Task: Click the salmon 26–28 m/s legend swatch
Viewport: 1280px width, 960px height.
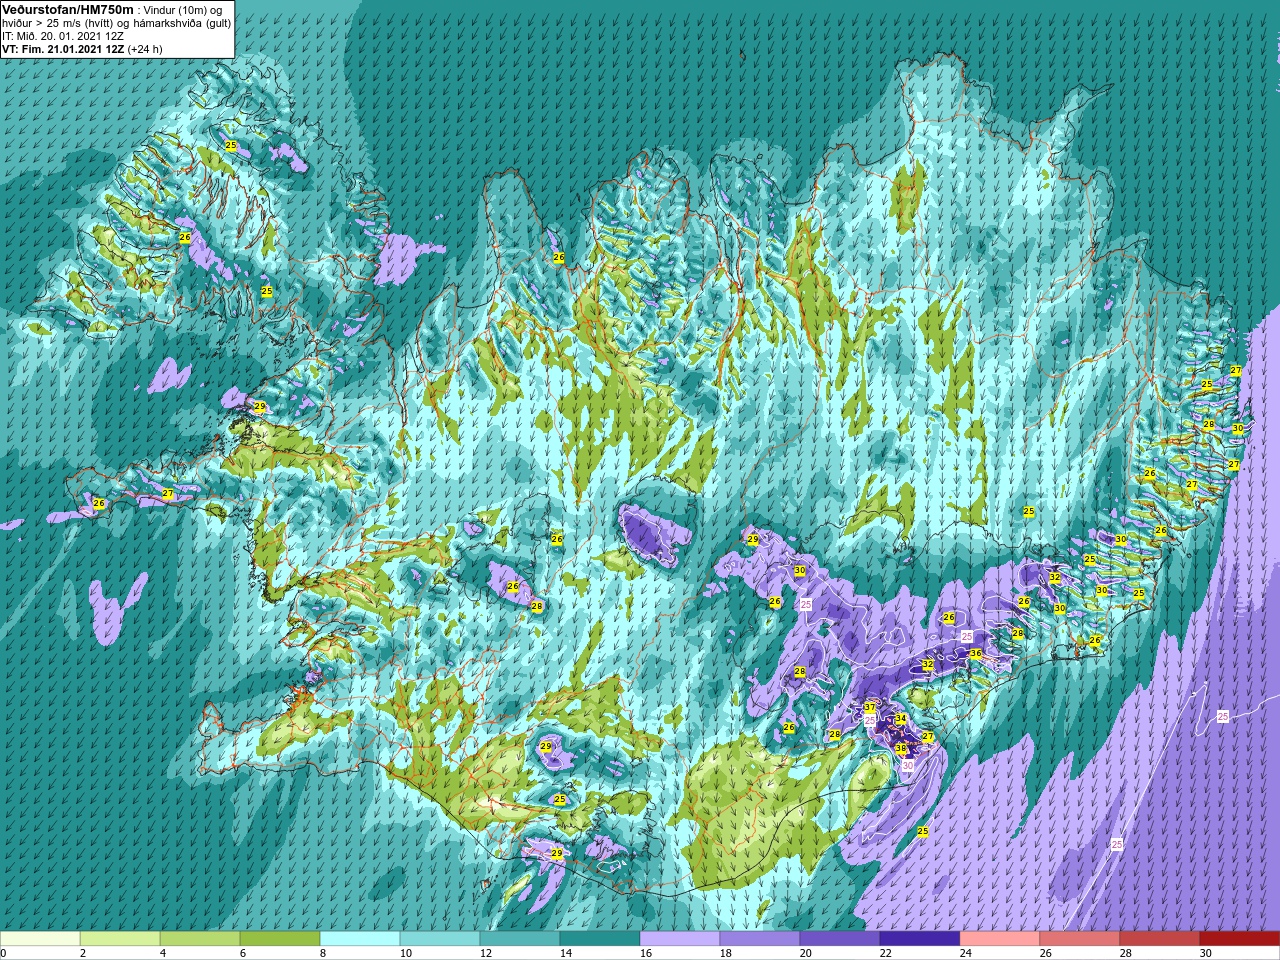Action: (x=1080, y=939)
